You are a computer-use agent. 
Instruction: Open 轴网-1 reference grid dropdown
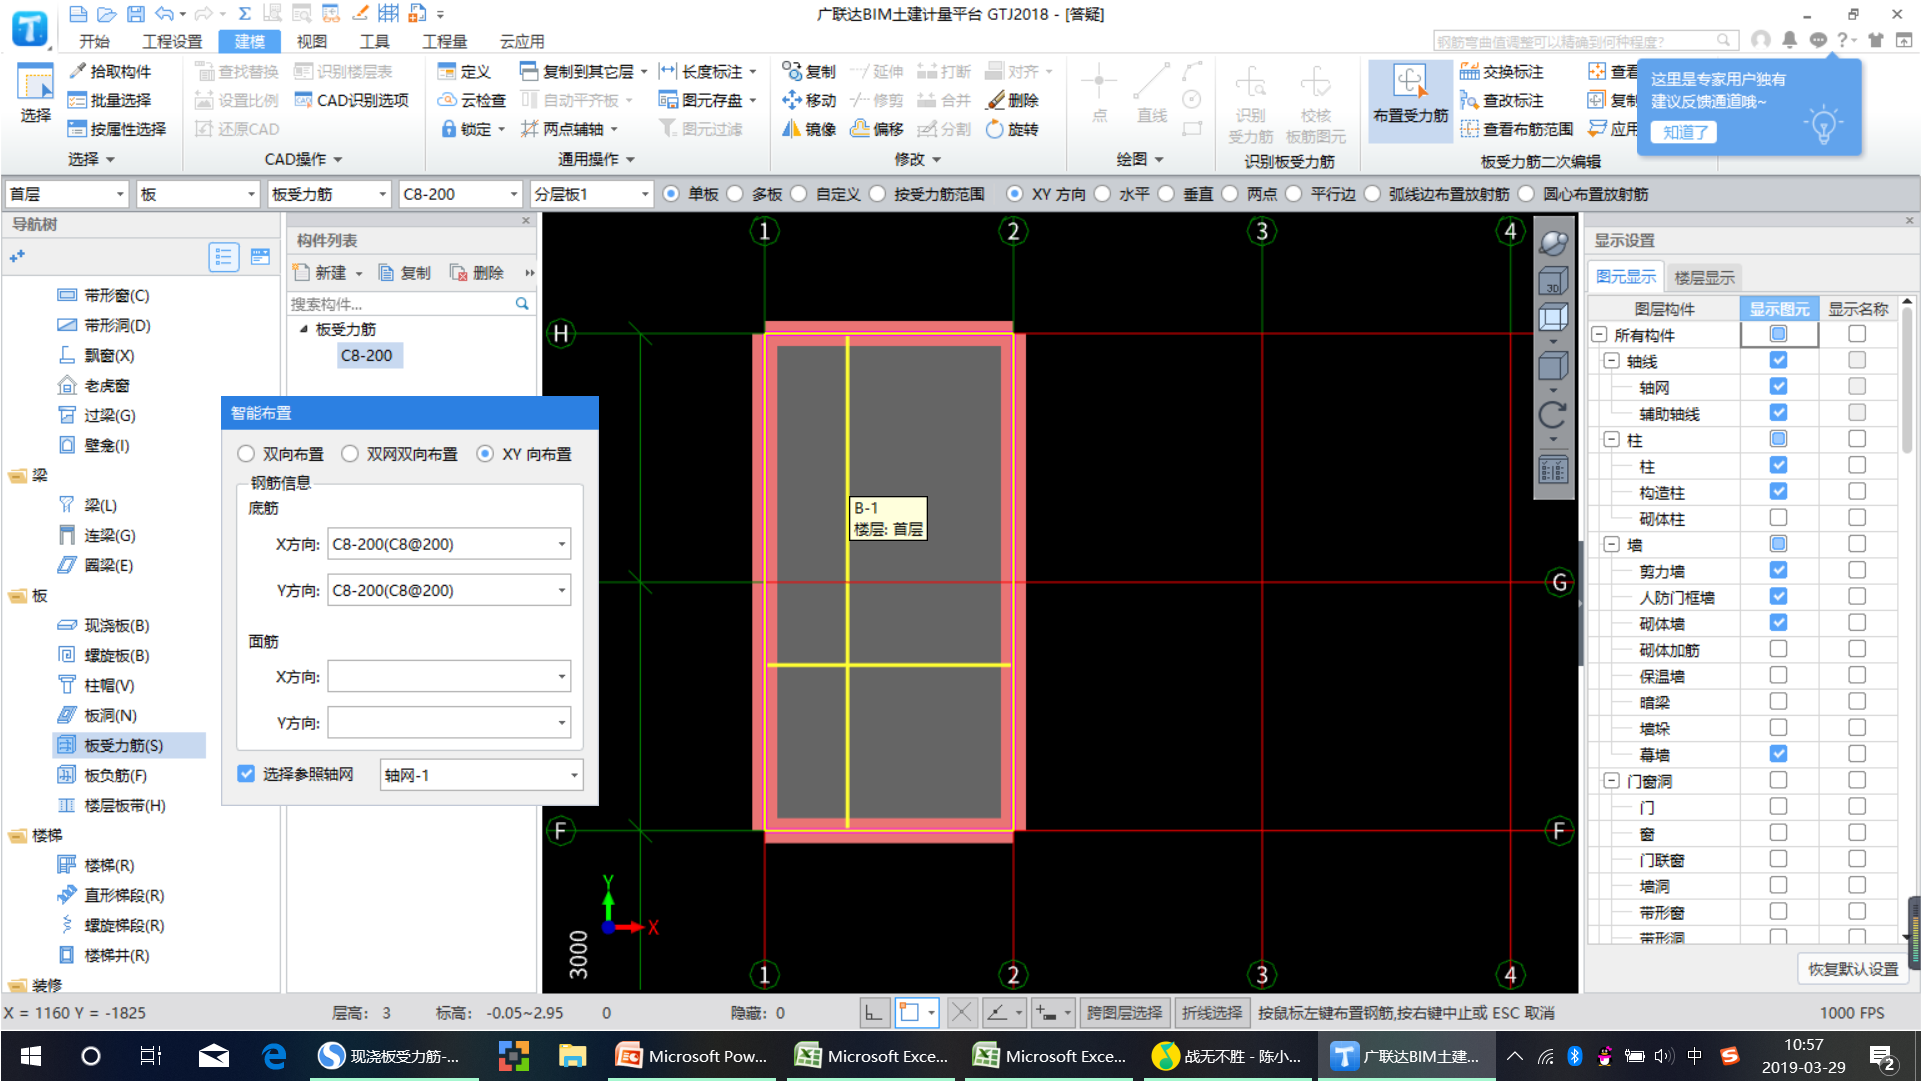click(x=574, y=775)
